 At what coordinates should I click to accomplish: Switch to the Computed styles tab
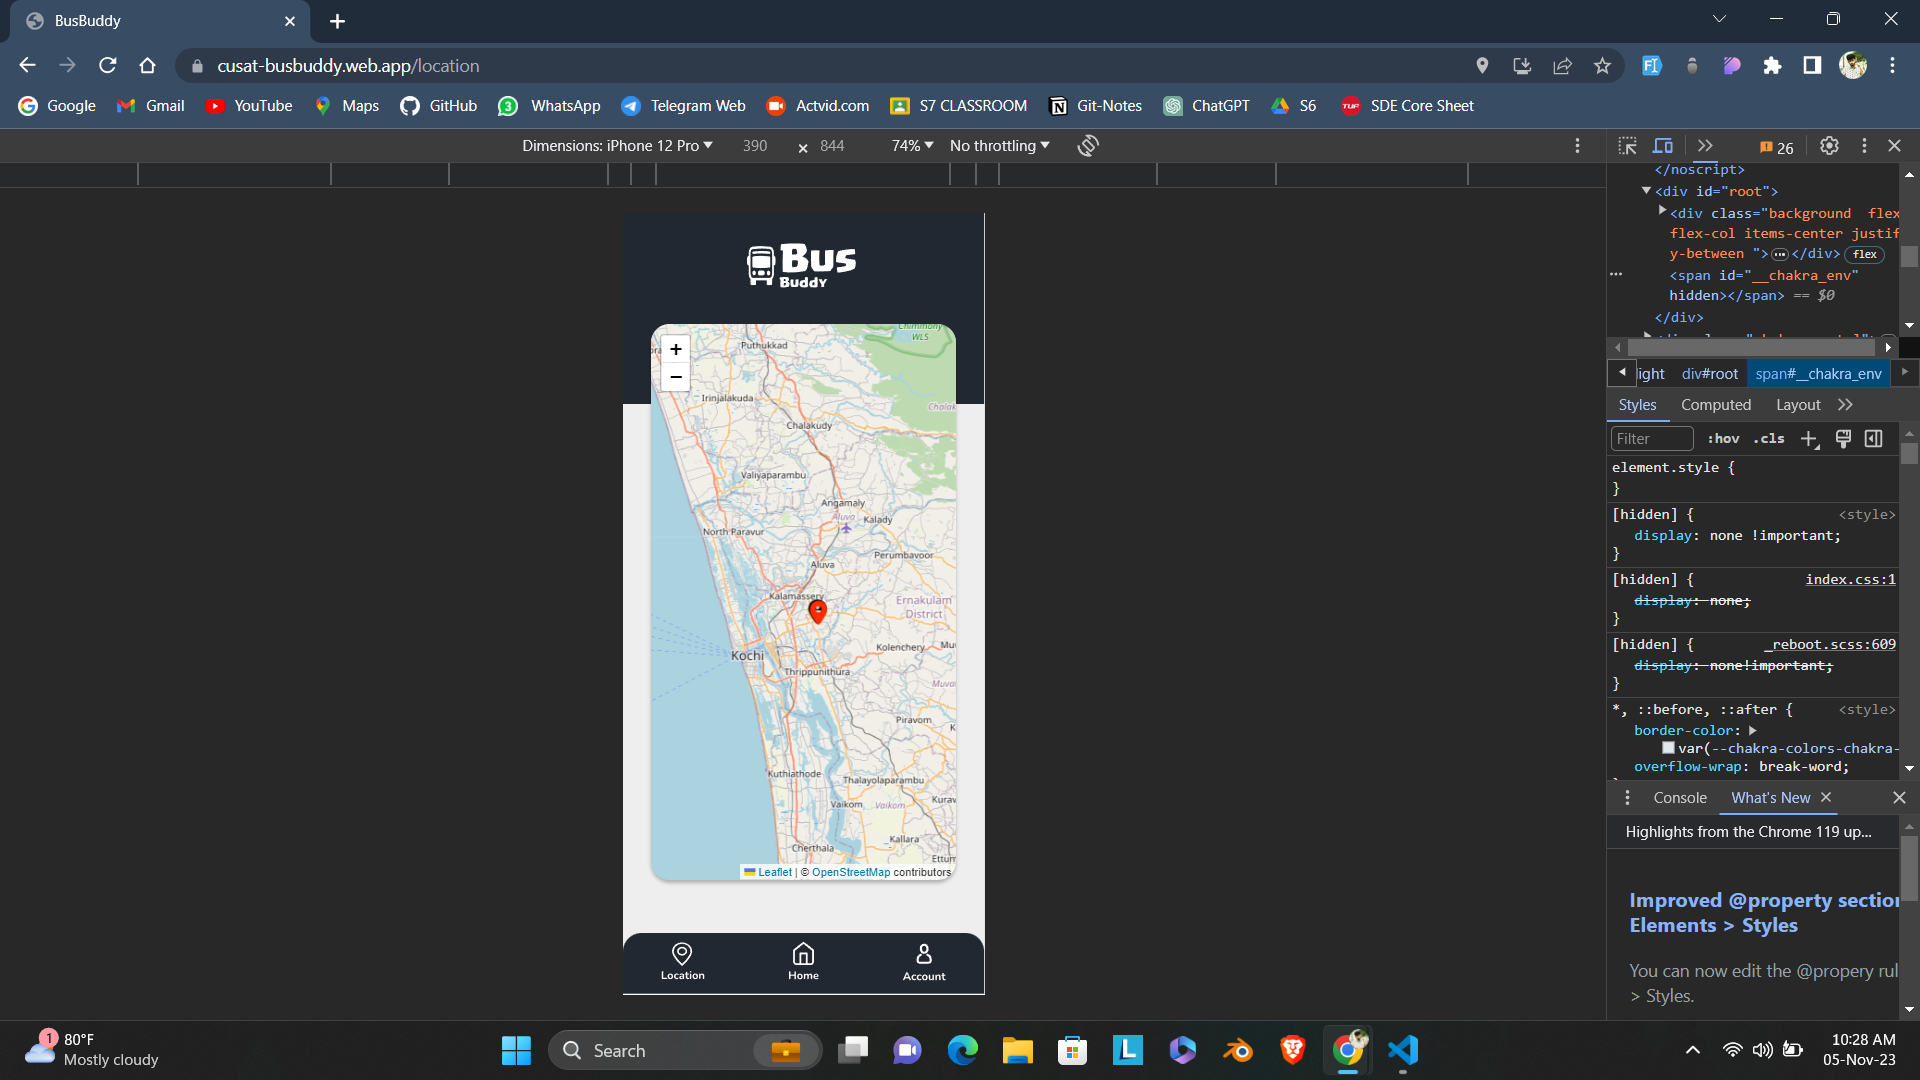1715,405
